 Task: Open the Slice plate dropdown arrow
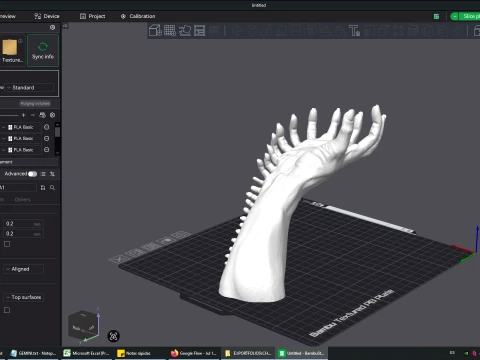pyautogui.click(x=454, y=16)
